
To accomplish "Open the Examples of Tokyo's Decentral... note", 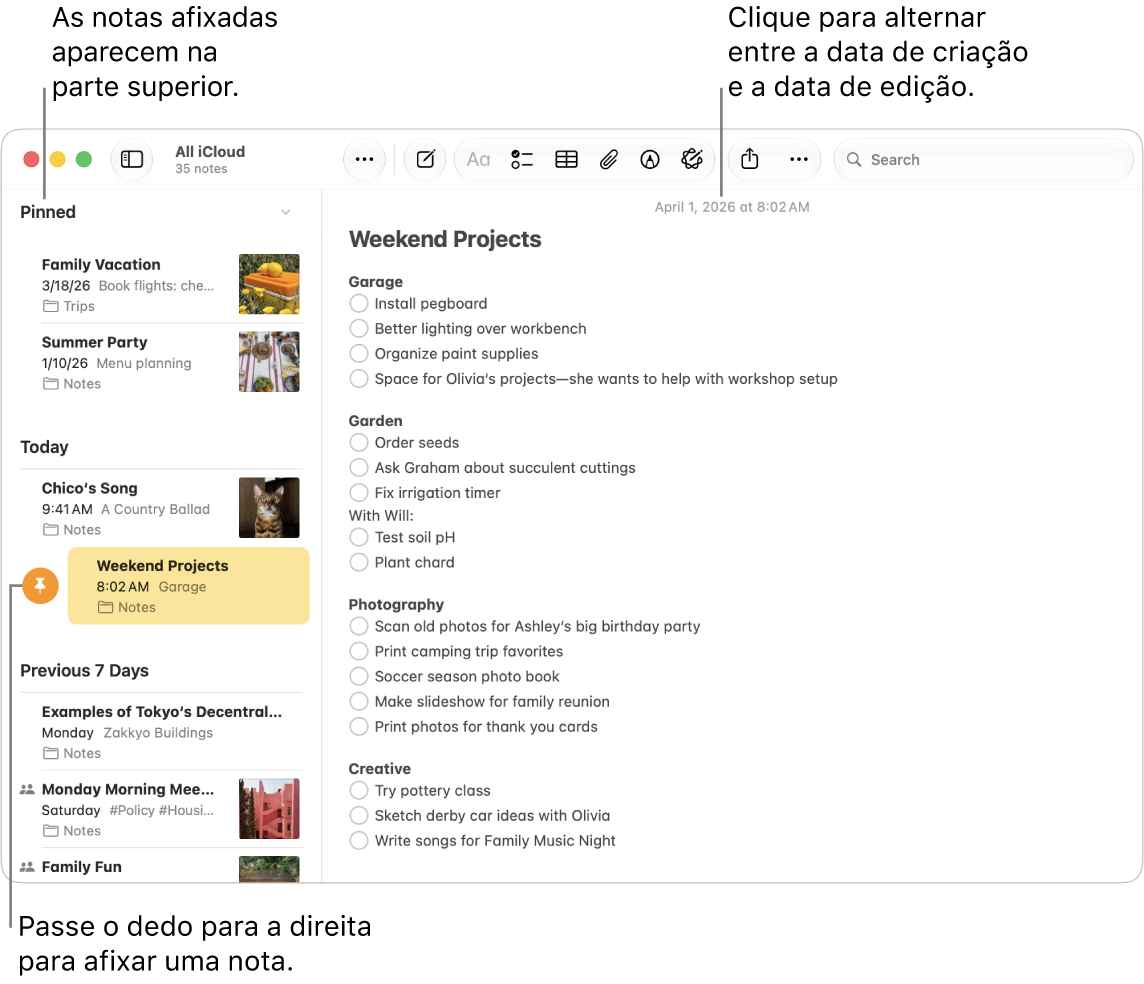I will click(x=161, y=732).
